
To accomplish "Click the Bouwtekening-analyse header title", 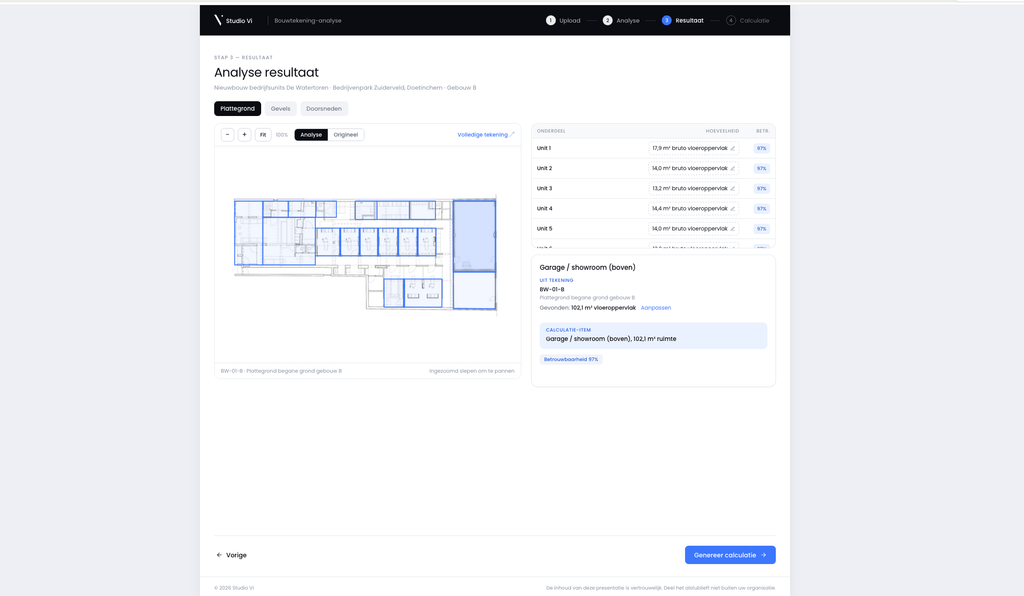I will point(308,20).
